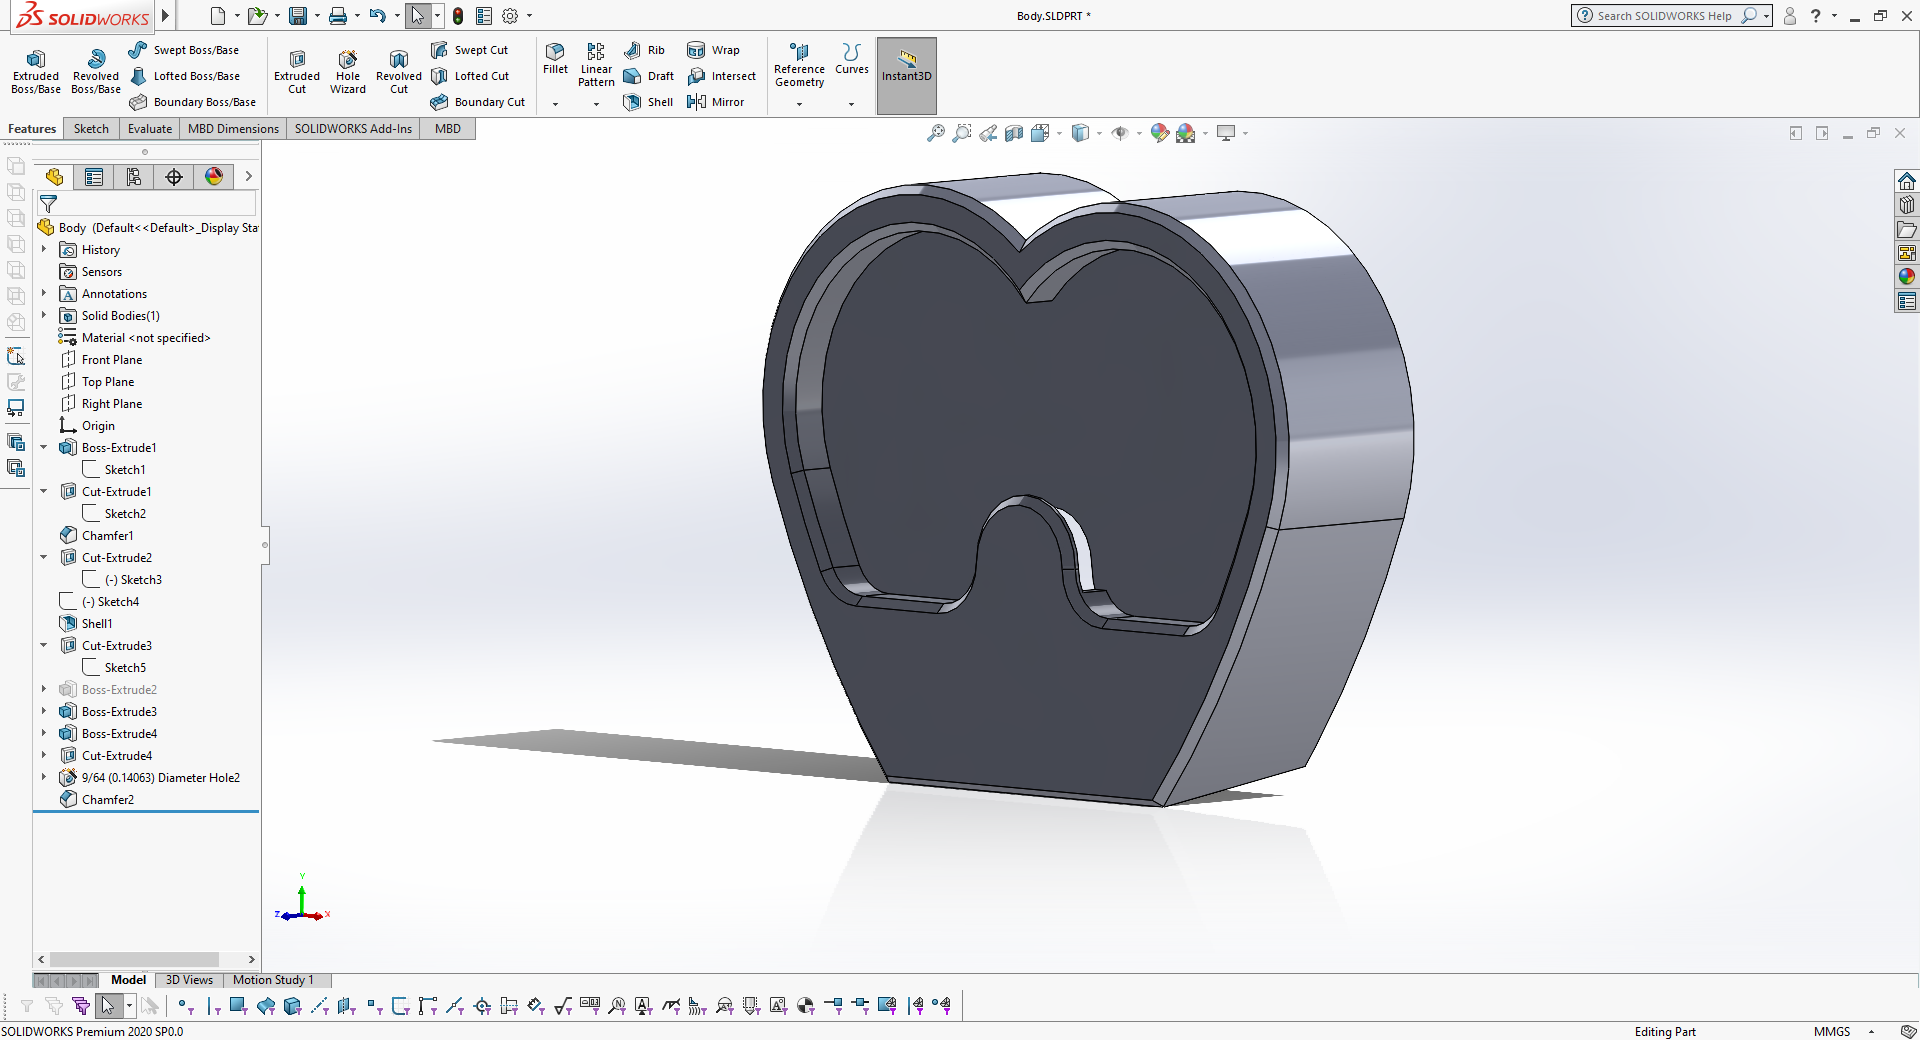Switch to the Sketch tab
The image size is (1920, 1040).
pyautogui.click(x=91, y=129)
